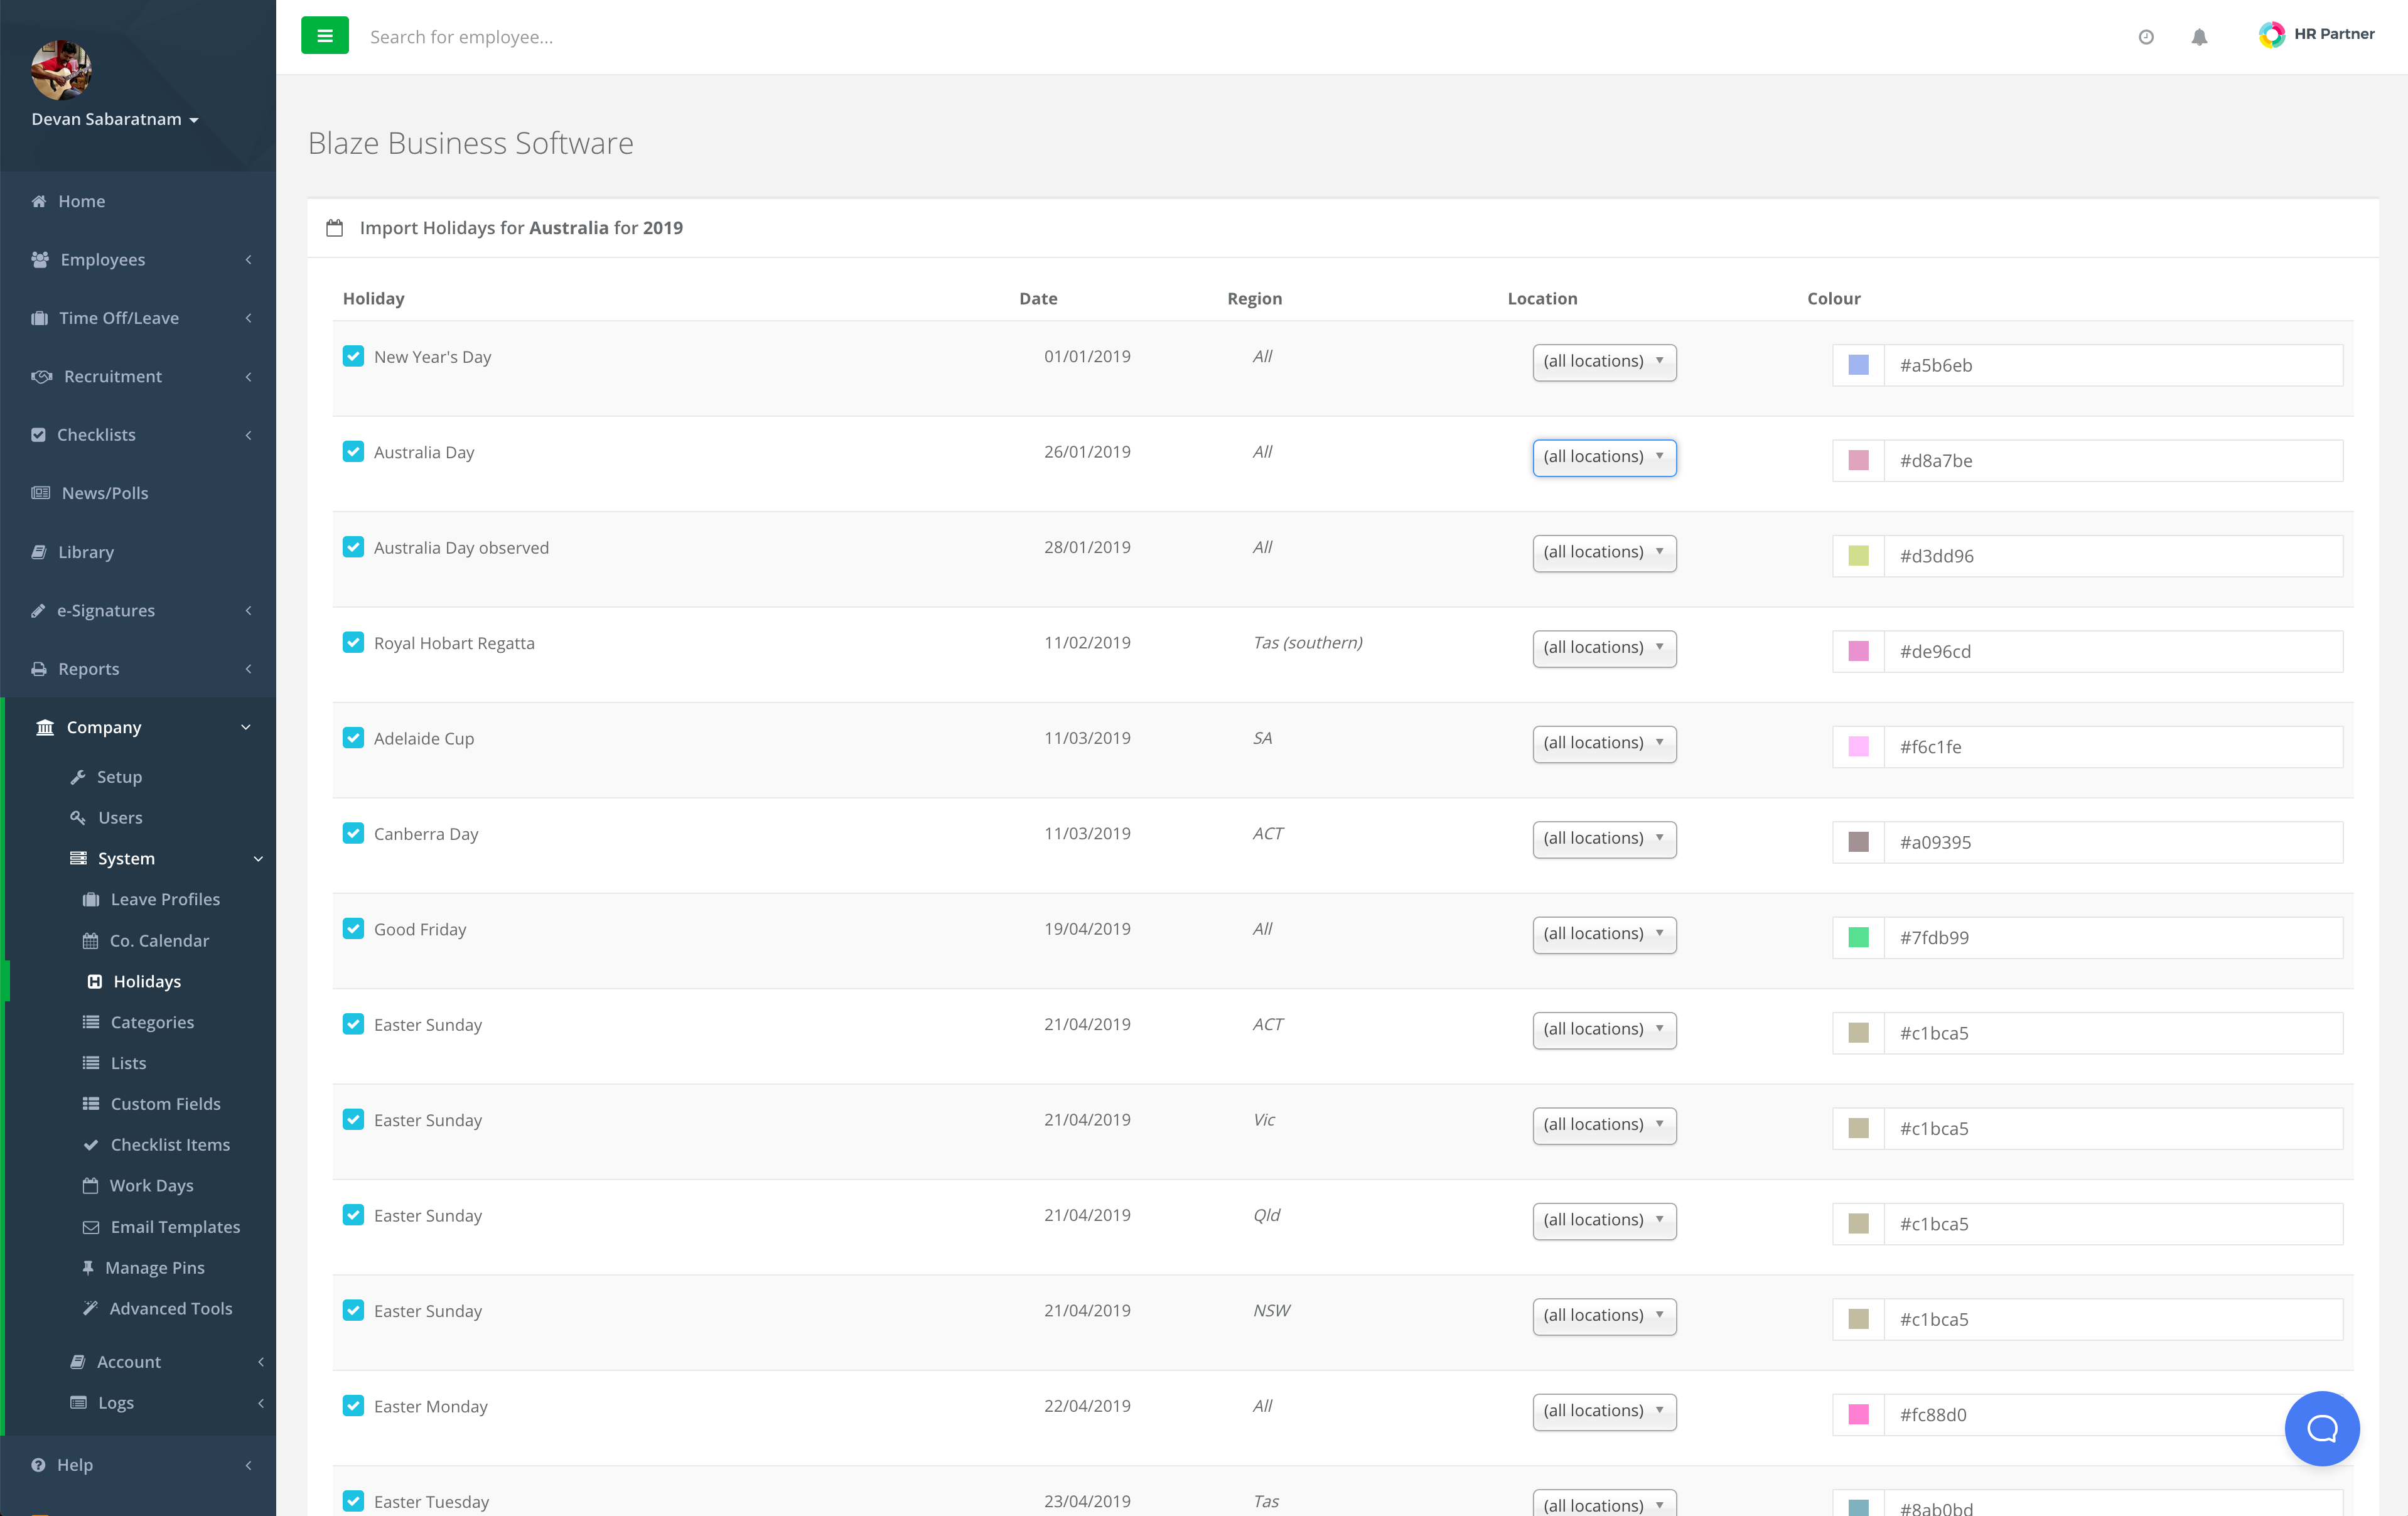This screenshot has height=1516, width=2408.
Task: Uncheck the Easter Tuesday checkbox
Action: [353, 1501]
